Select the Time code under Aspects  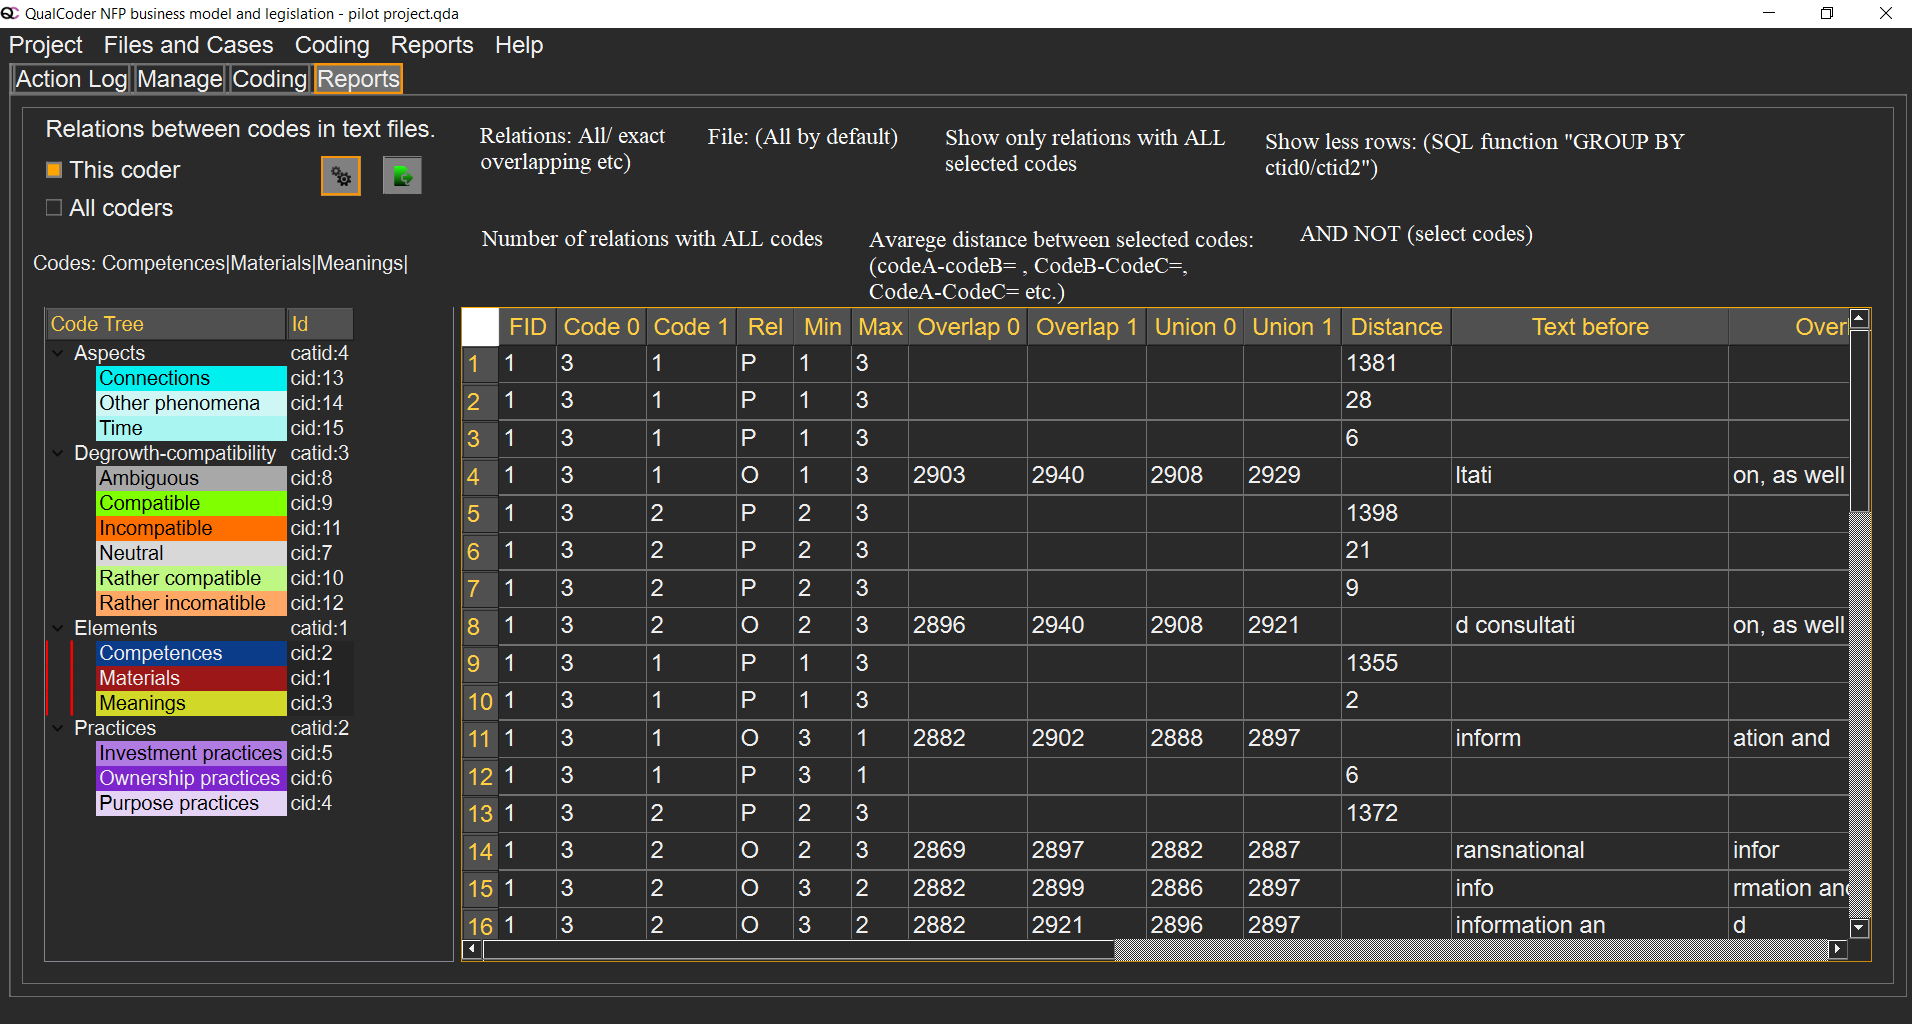(121, 427)
